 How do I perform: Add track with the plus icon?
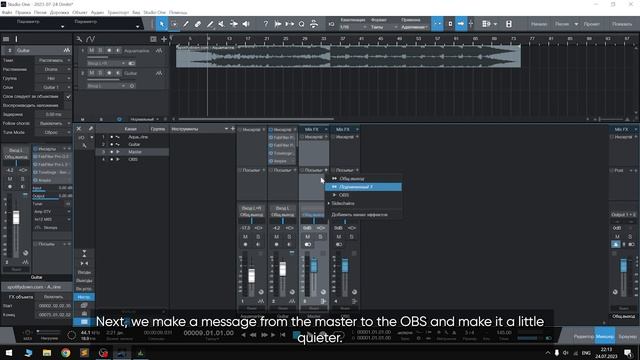[x=164, y=39]
